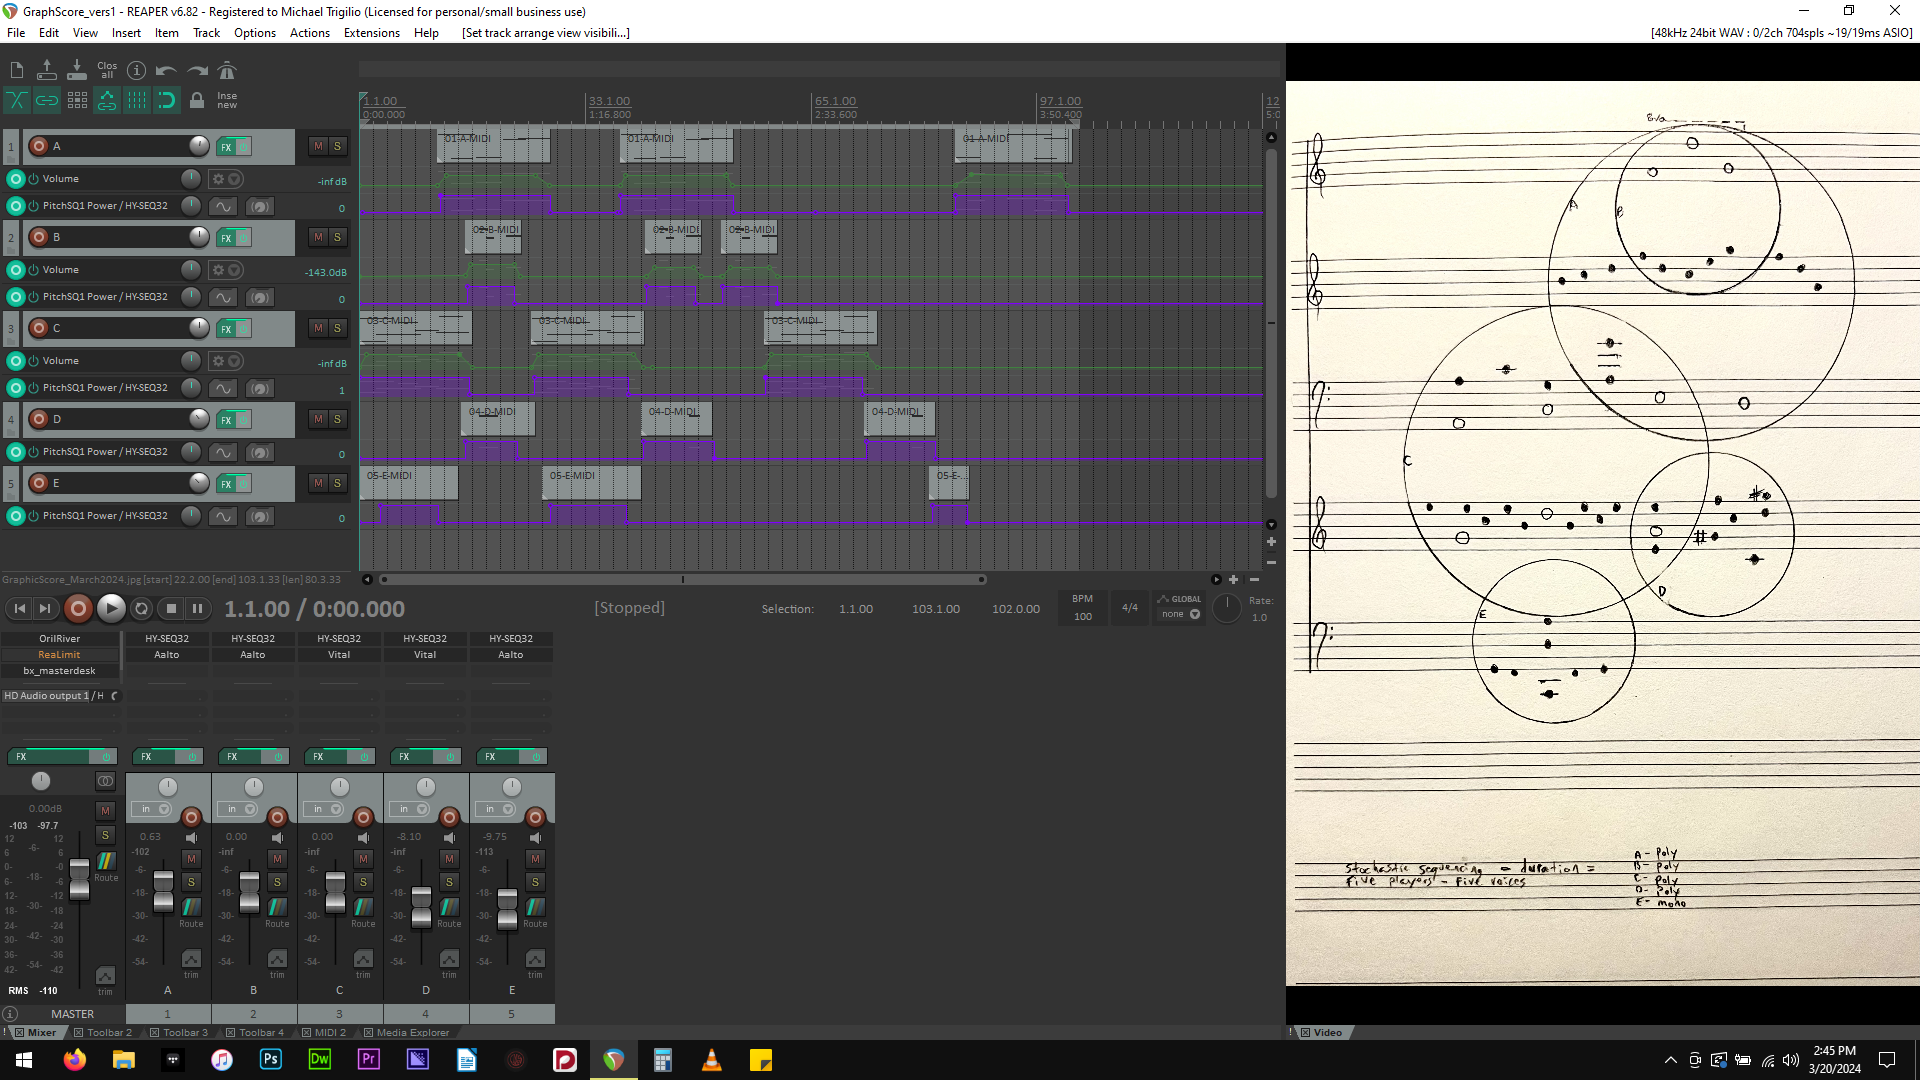
Task: Open the FX chain for track A
Action: click(227, 147)
